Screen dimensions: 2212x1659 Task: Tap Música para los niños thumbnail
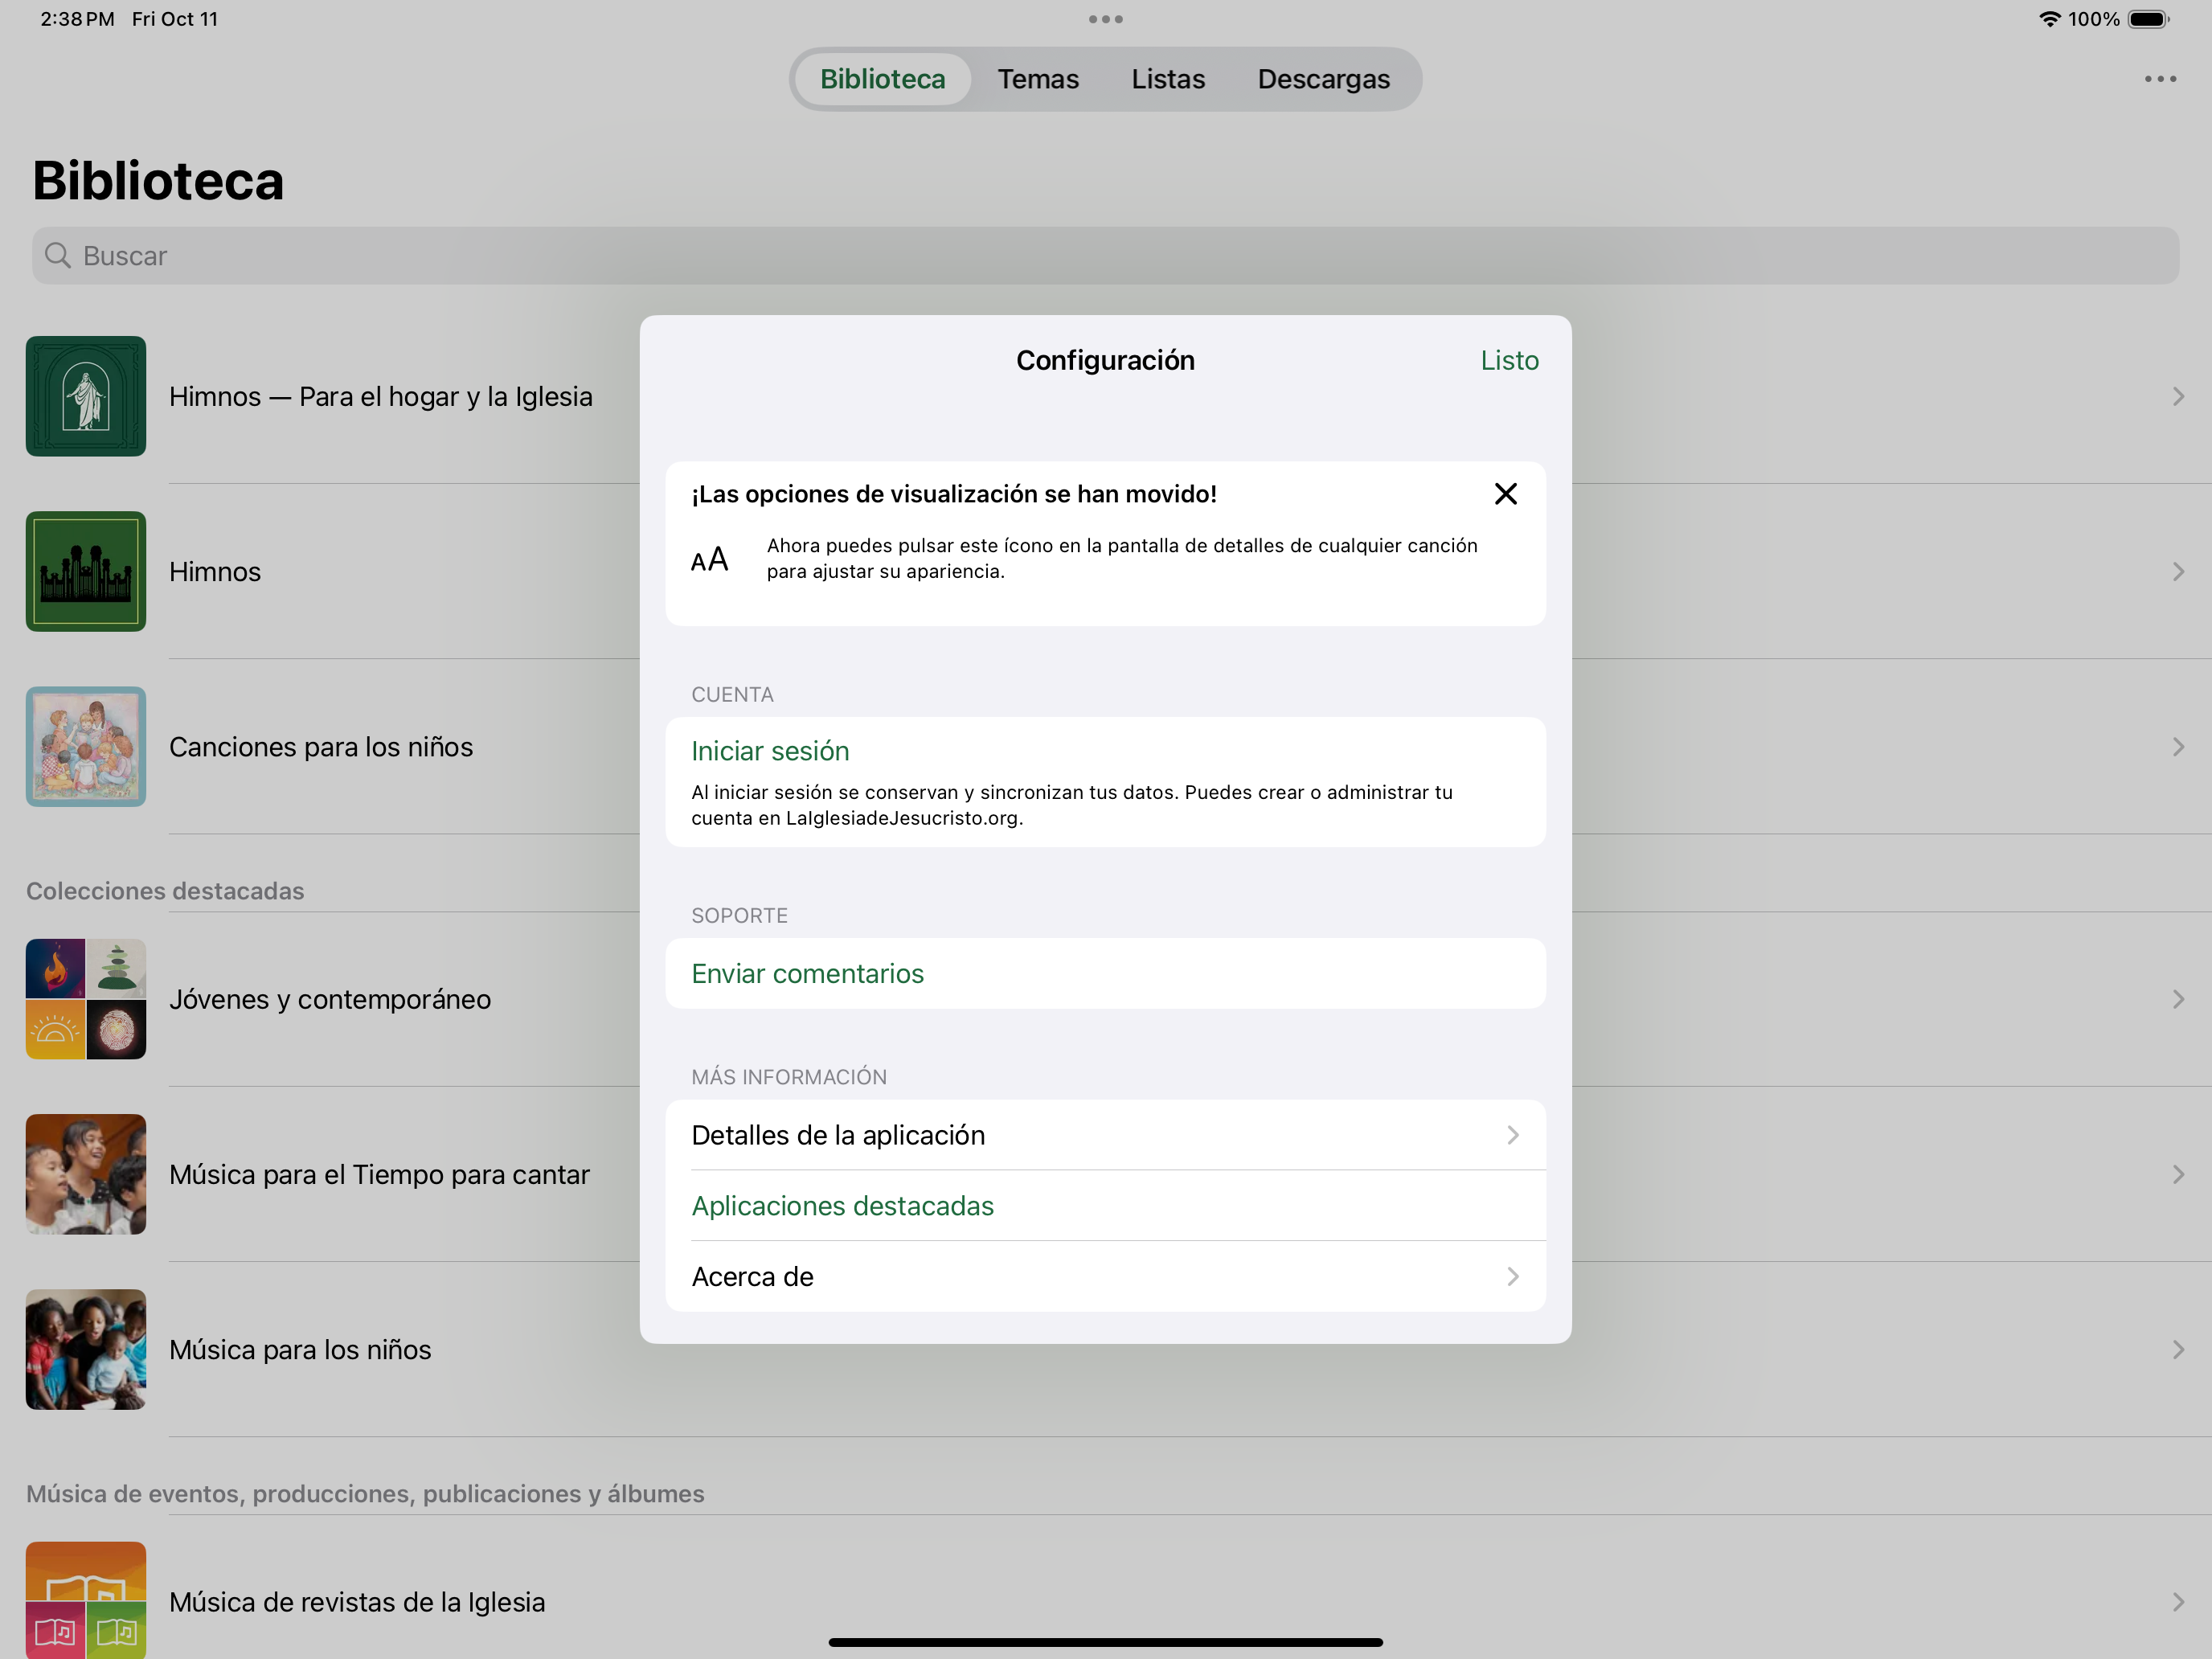tap(86, 1349)
